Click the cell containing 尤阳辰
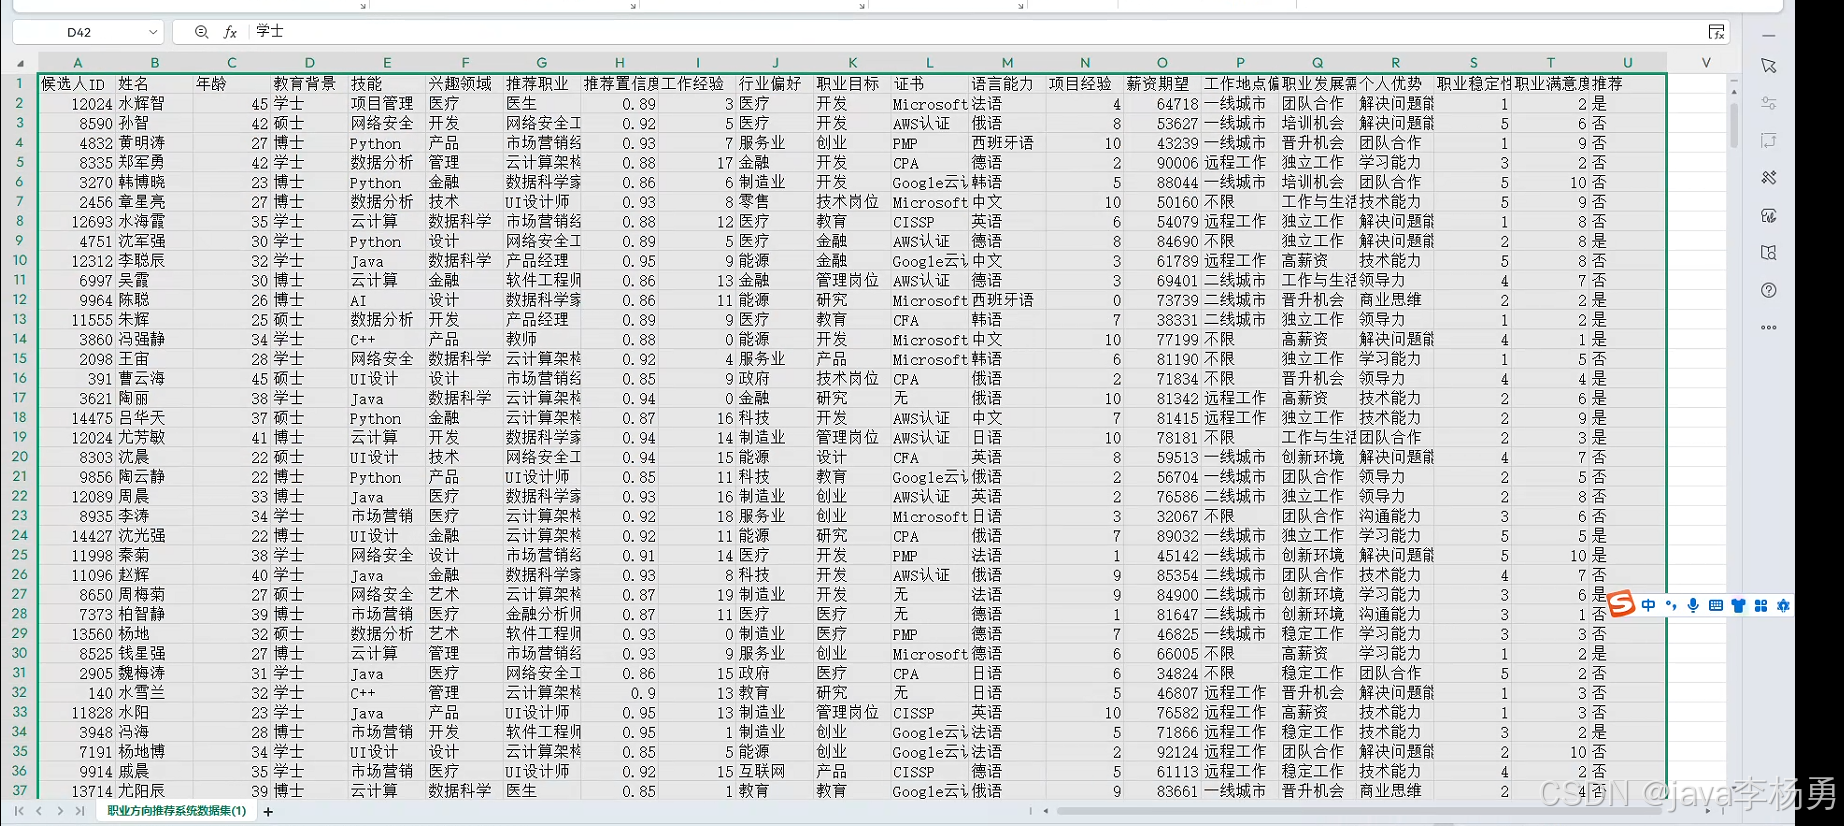This screenshot has height=826, width=1844. [x=154, y=790]
